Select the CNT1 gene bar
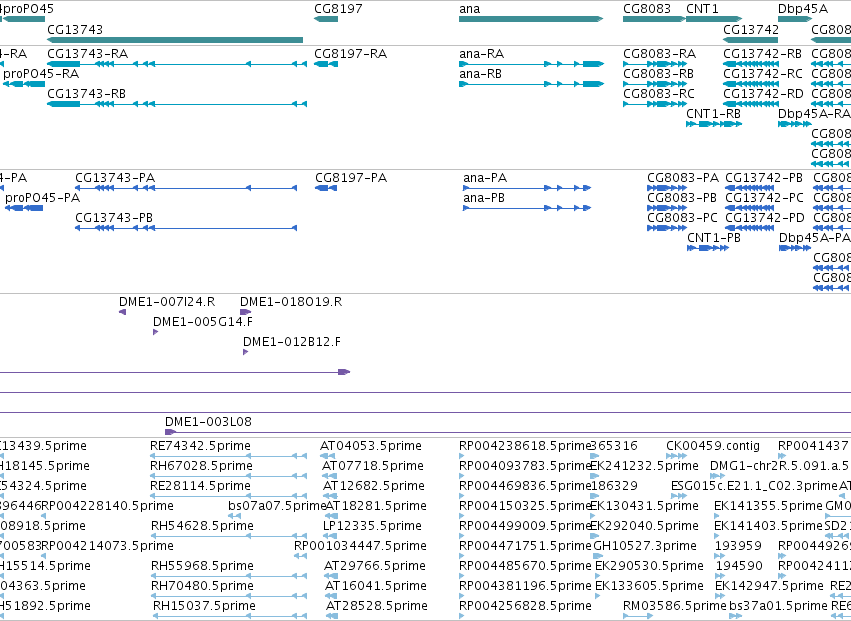The height and width of the screenshot is (621, 851). click(714, 19)
